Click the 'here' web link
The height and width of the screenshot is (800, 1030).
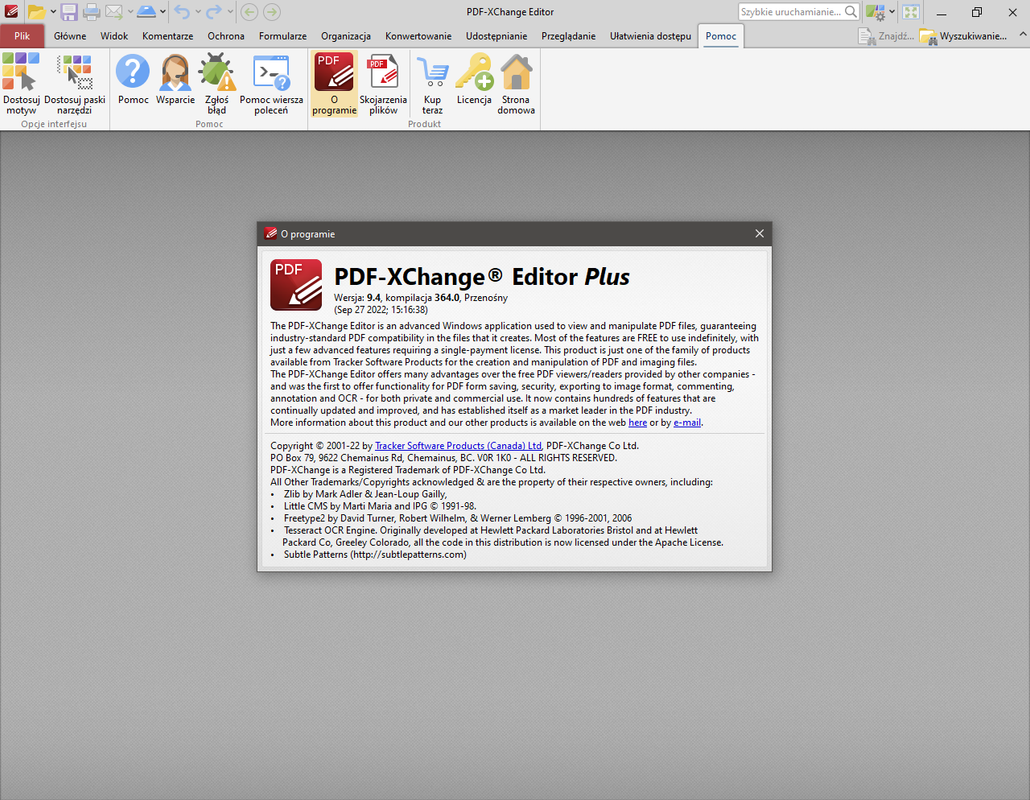click(x=637, y=422)
